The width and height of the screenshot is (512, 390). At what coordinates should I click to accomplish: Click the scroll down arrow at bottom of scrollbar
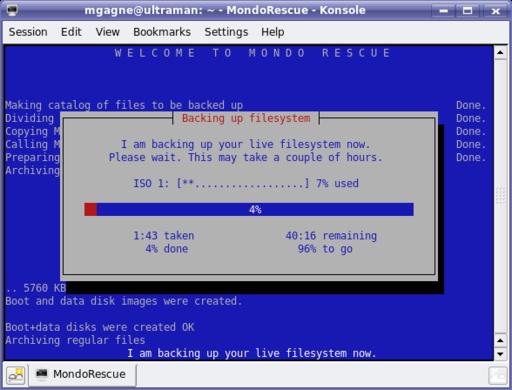500,354
